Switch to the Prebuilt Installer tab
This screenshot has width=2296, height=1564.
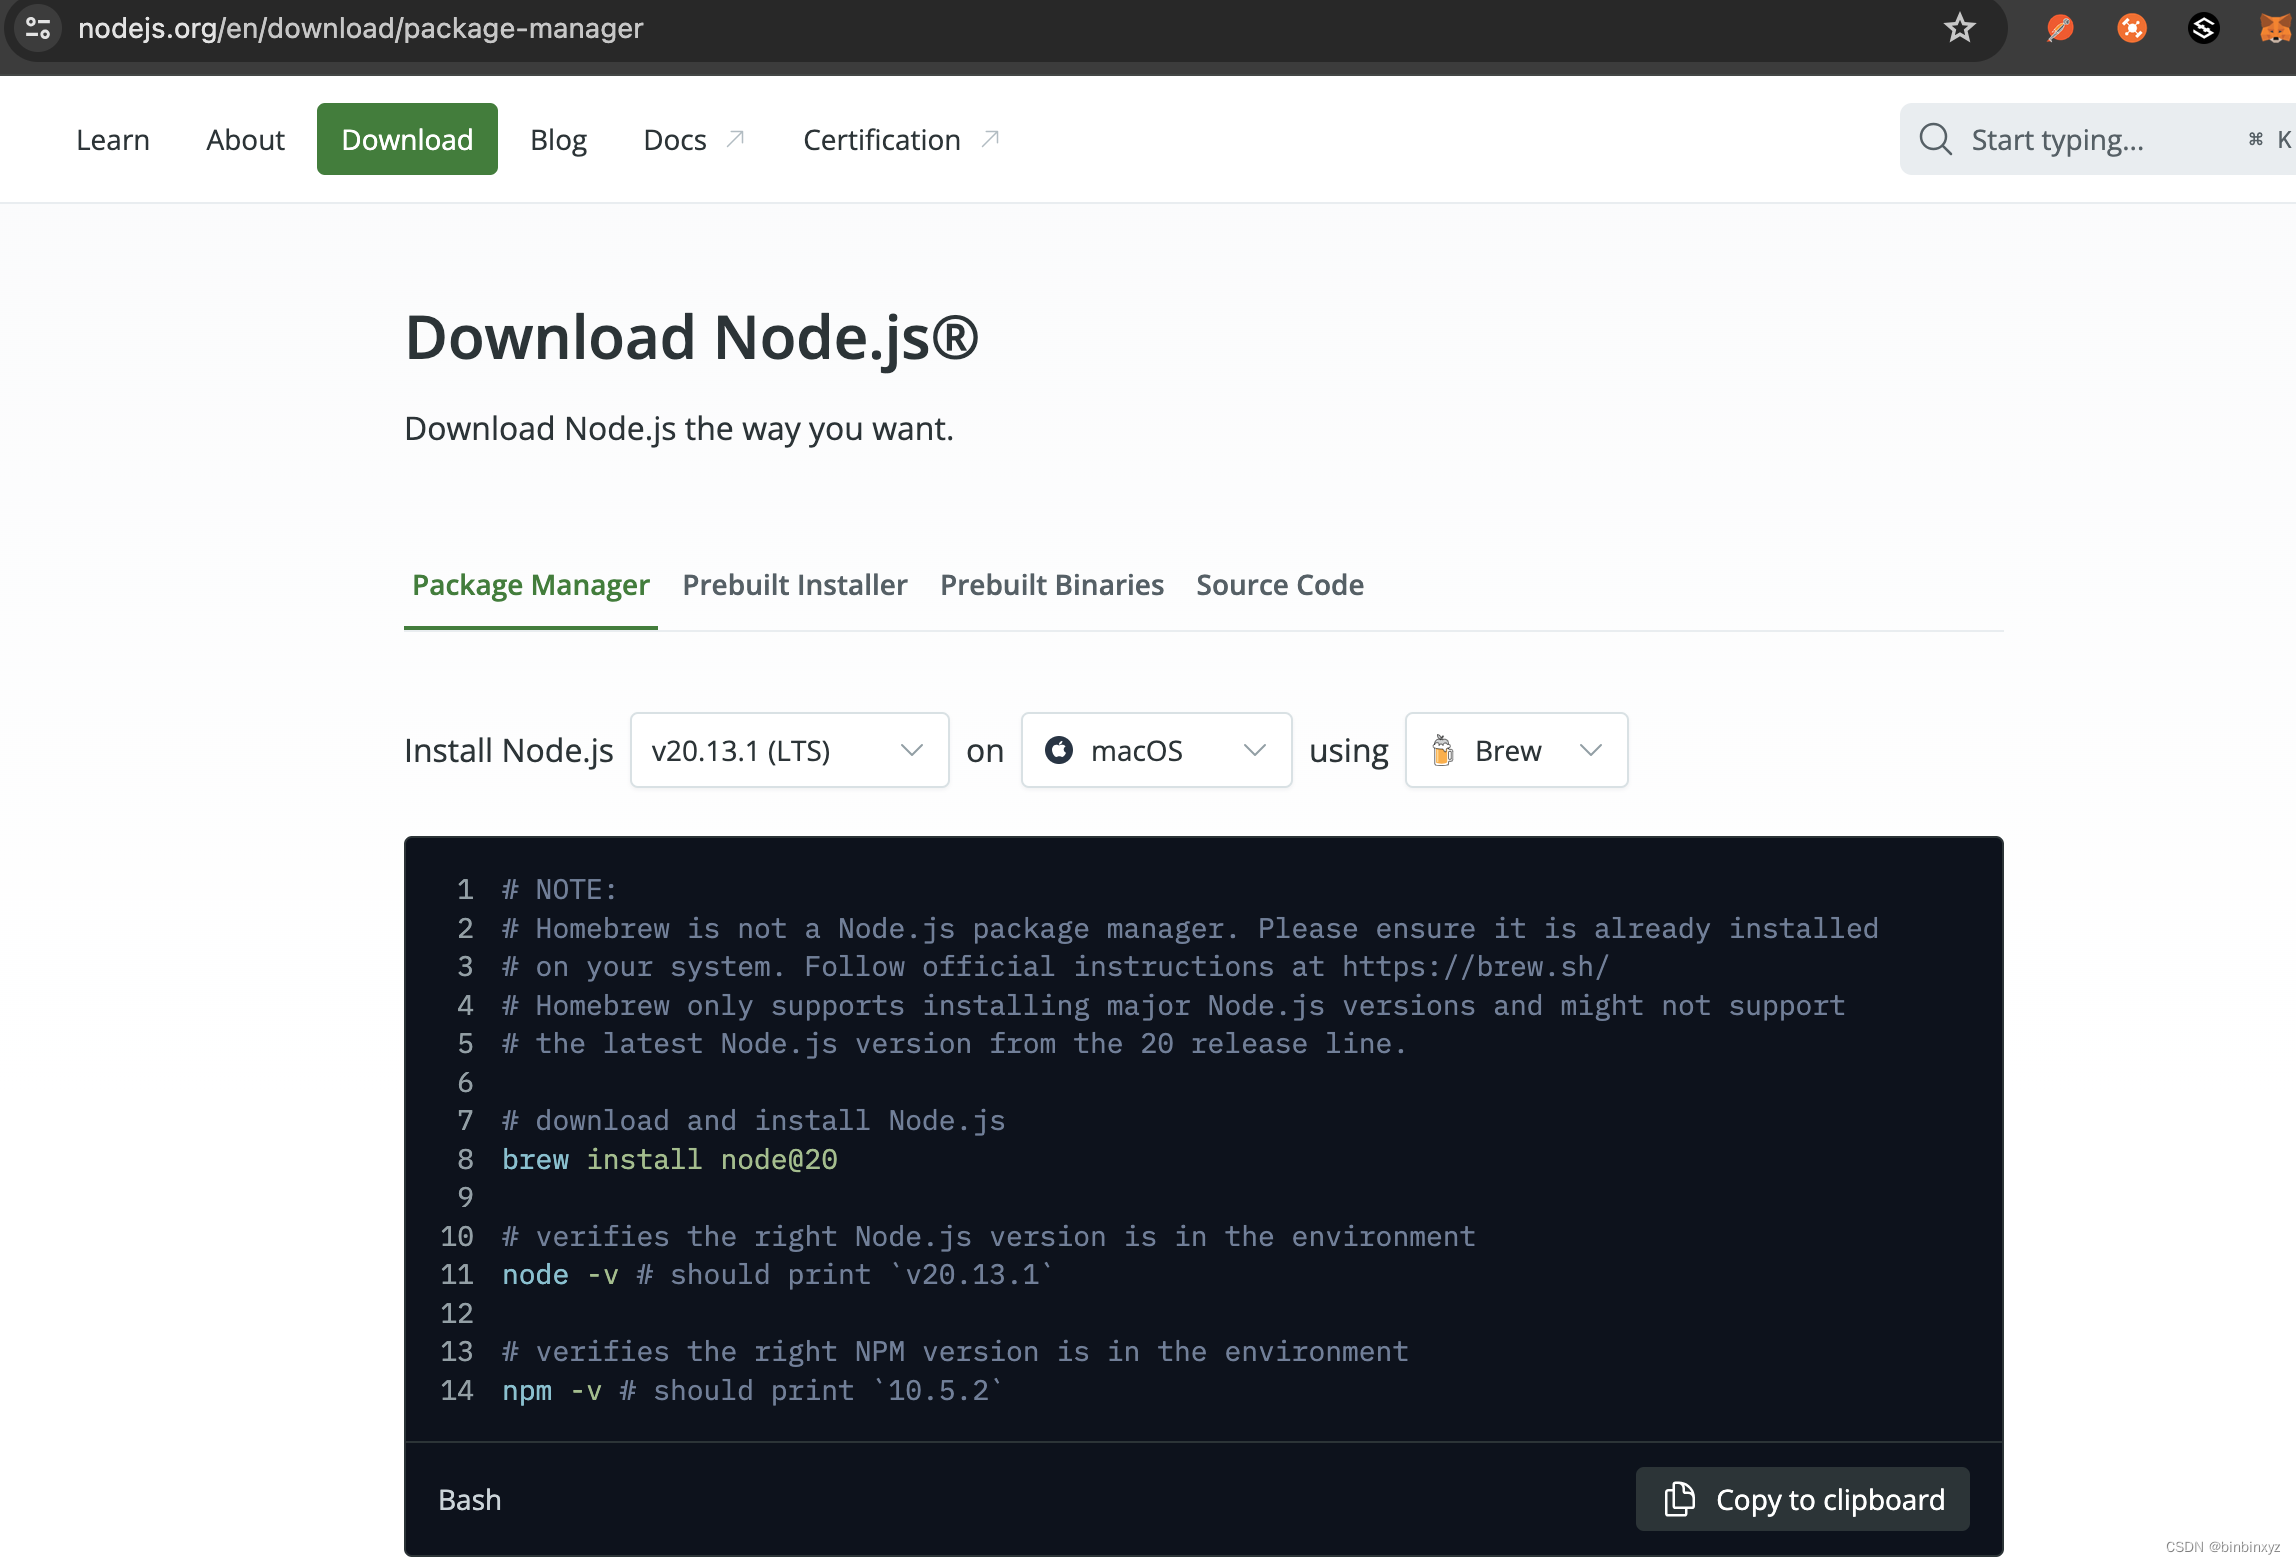795,585
